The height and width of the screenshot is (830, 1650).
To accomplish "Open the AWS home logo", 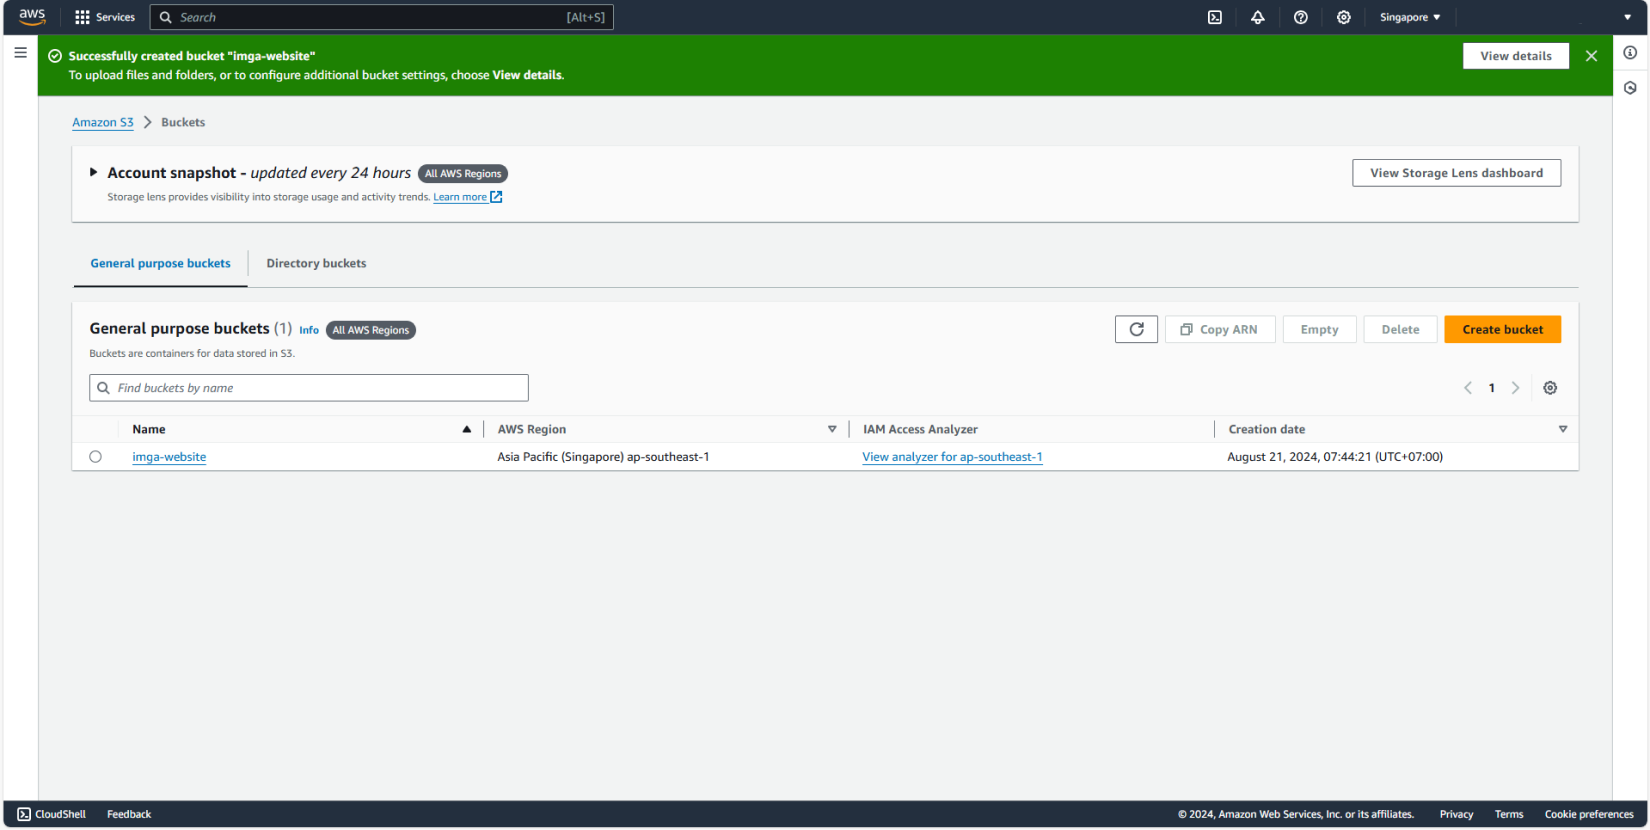I will tap(32, 17).
